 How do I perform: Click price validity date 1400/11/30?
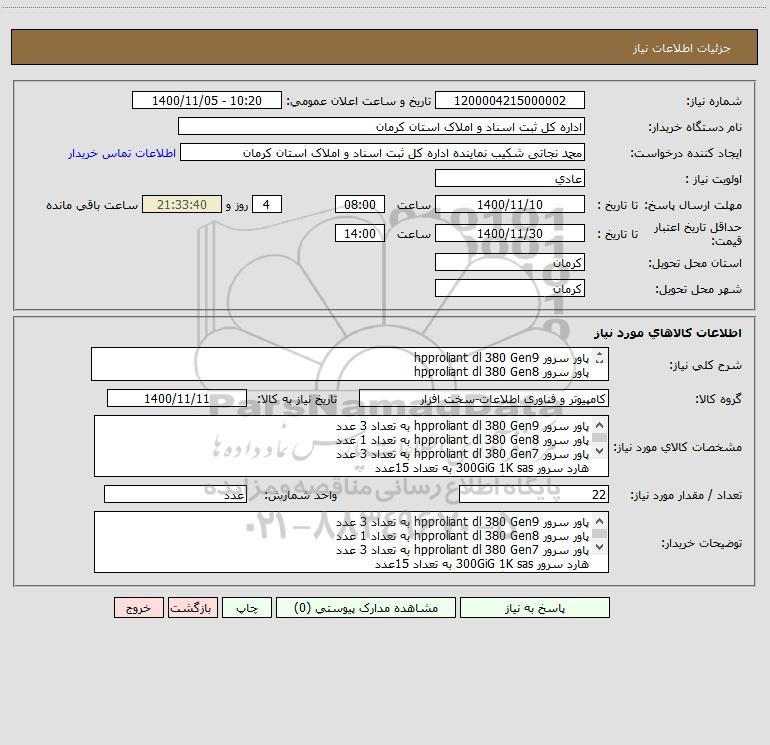[510, 233]
